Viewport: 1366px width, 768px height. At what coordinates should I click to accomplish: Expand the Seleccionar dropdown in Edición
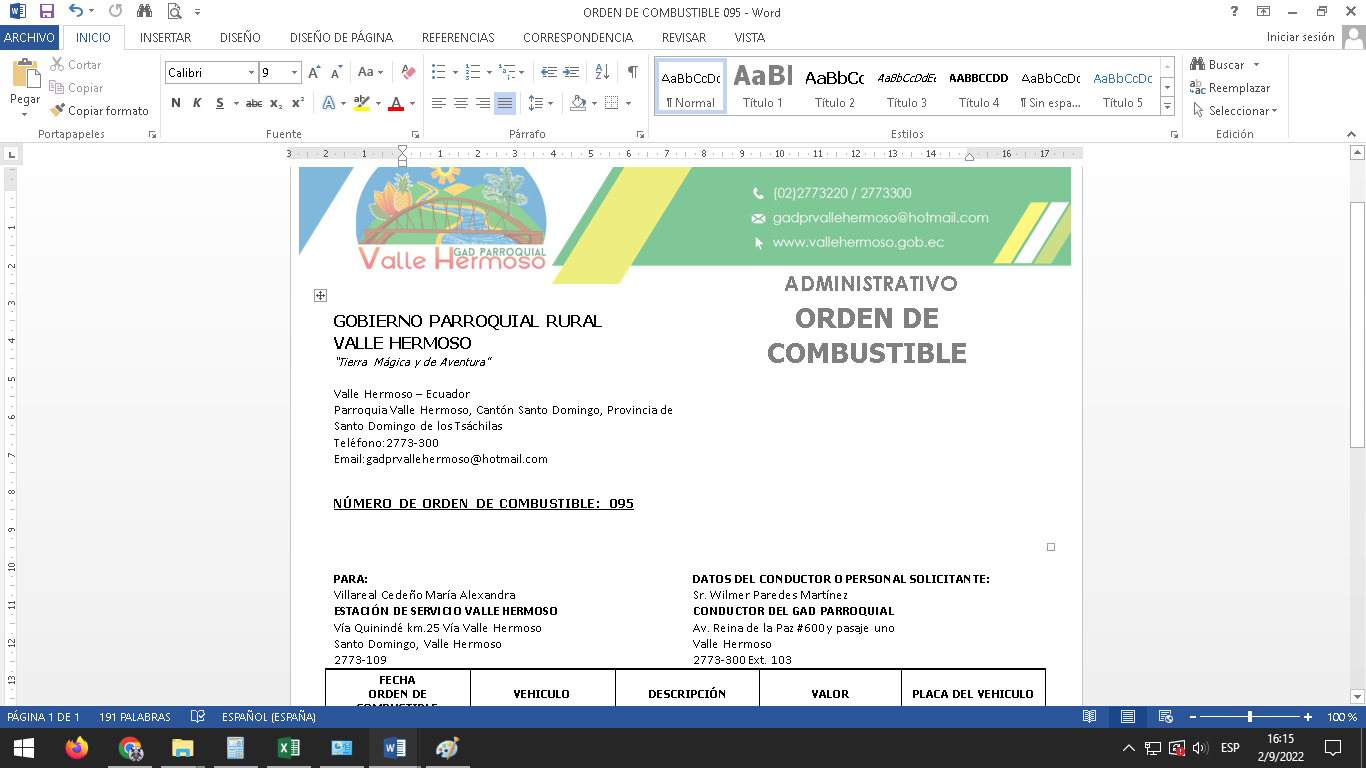tap(1236, 111)
